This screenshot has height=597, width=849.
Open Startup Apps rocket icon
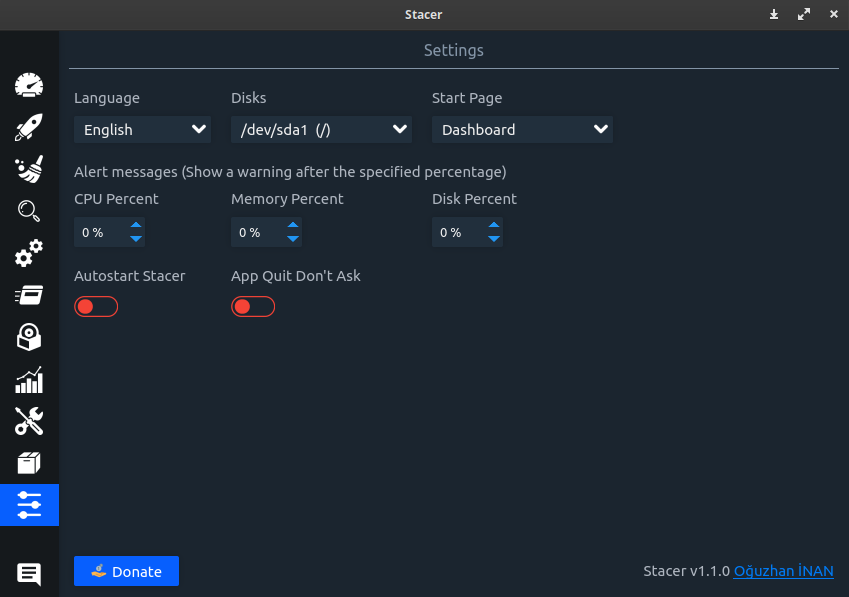coord(29,127)
